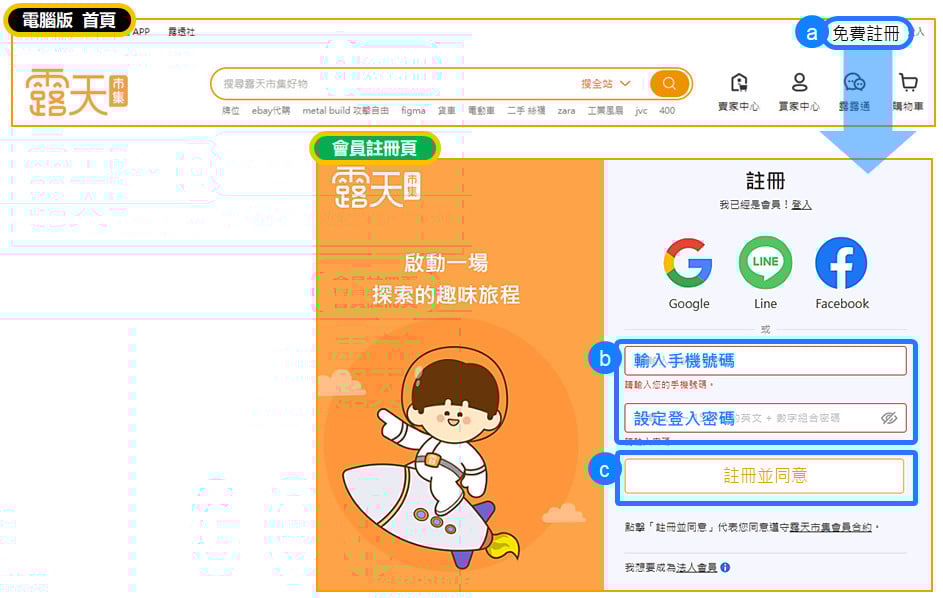Click the info icon beside 法人會員
The width and height of the screenshot is (943, 598).
point(725,567)
